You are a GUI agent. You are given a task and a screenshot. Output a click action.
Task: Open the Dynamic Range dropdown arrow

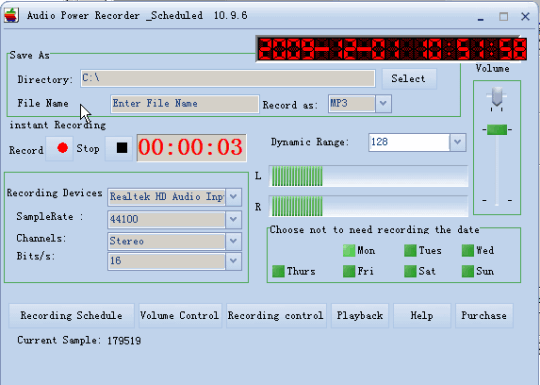pos(458,142)
